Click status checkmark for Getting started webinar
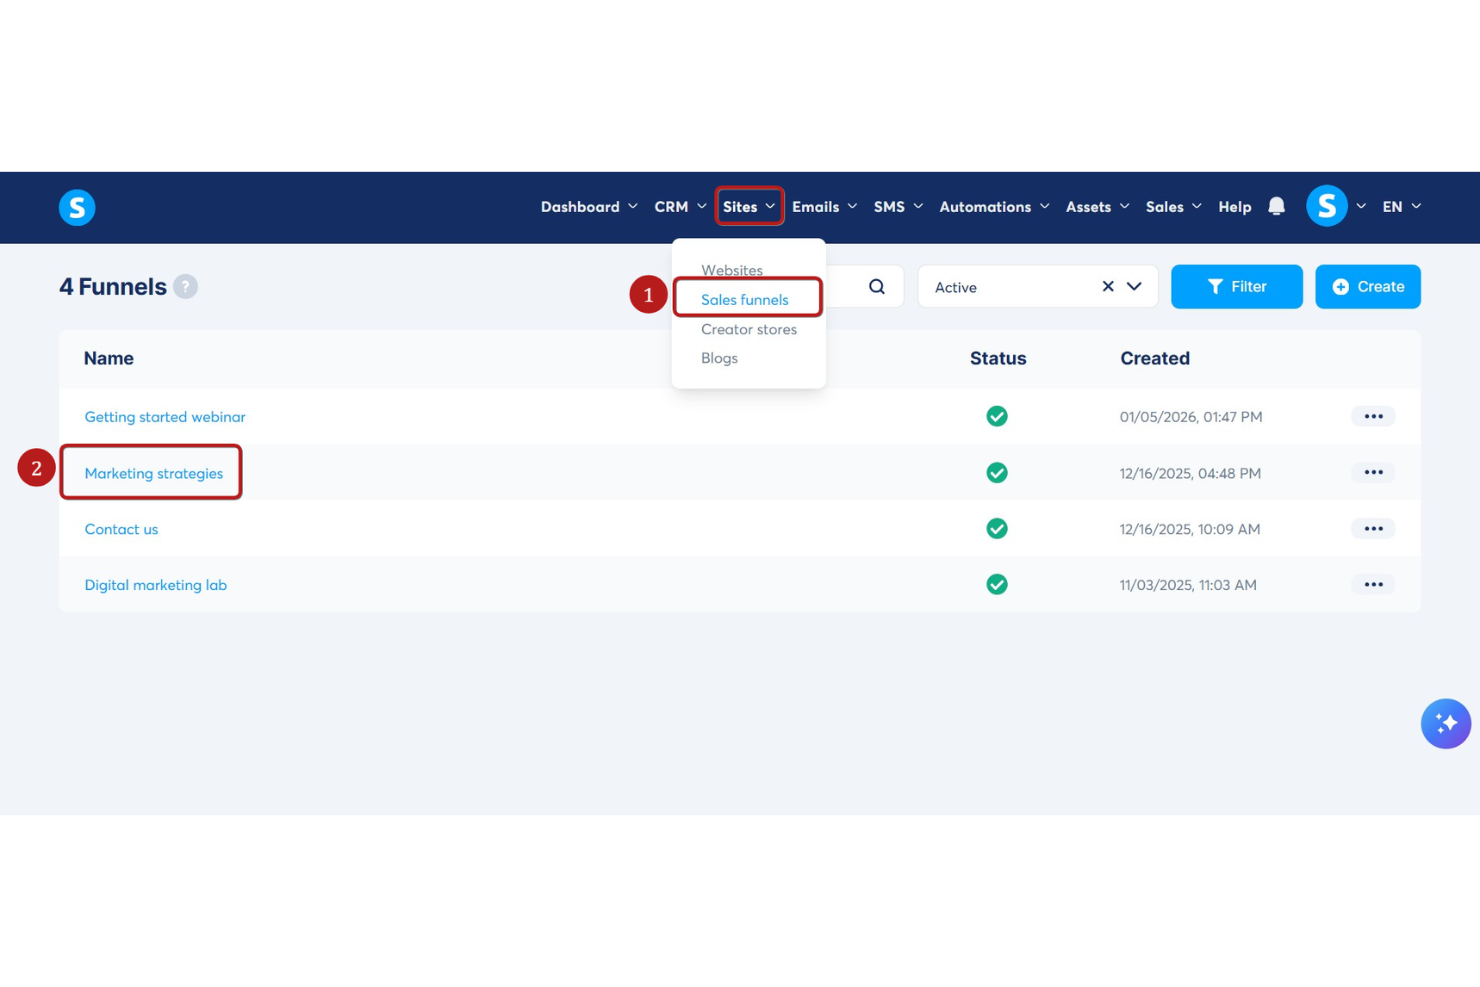The image size is (1480, 987). point(997,416)
